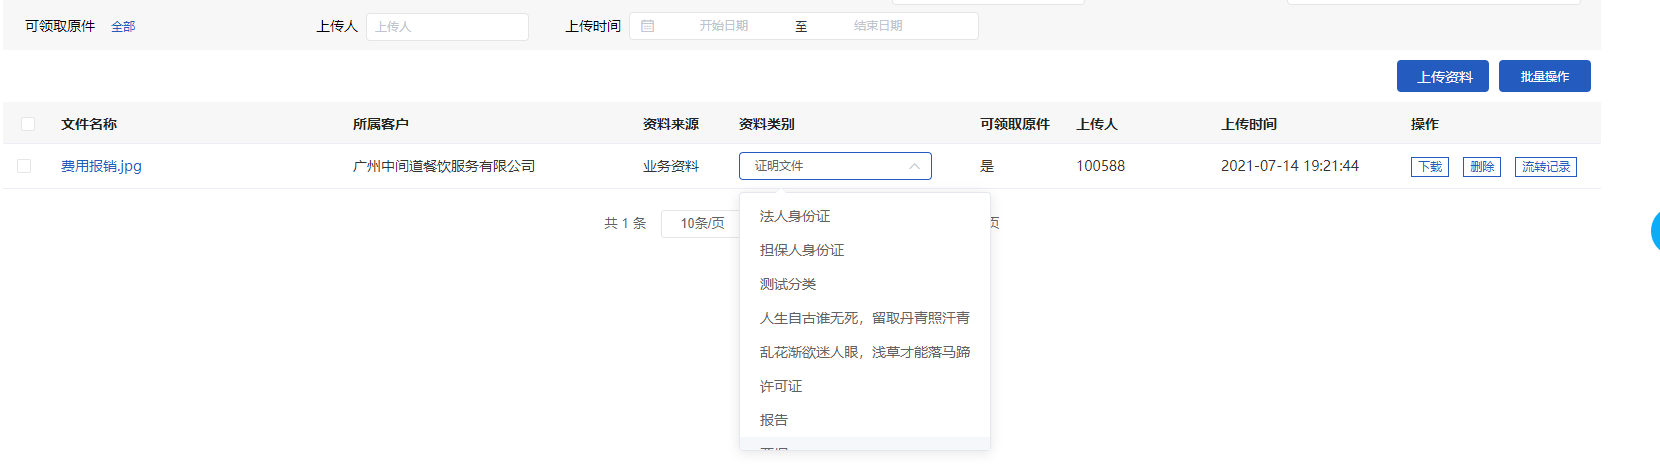Click the 全部 filter link

click(123, 27)
